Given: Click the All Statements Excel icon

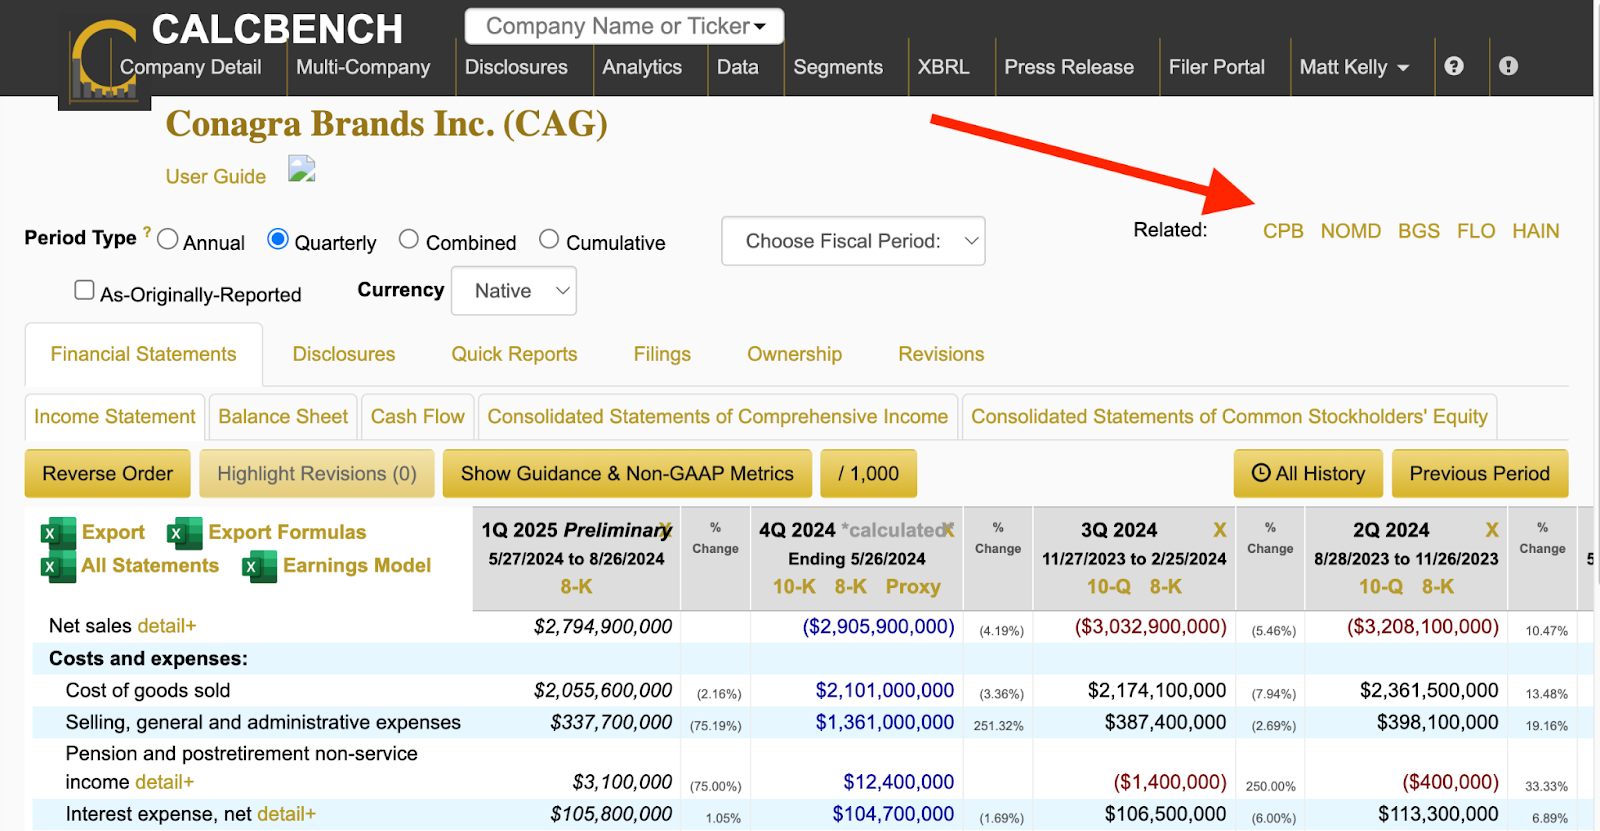Looking at the screenshot, I should 58,566.
